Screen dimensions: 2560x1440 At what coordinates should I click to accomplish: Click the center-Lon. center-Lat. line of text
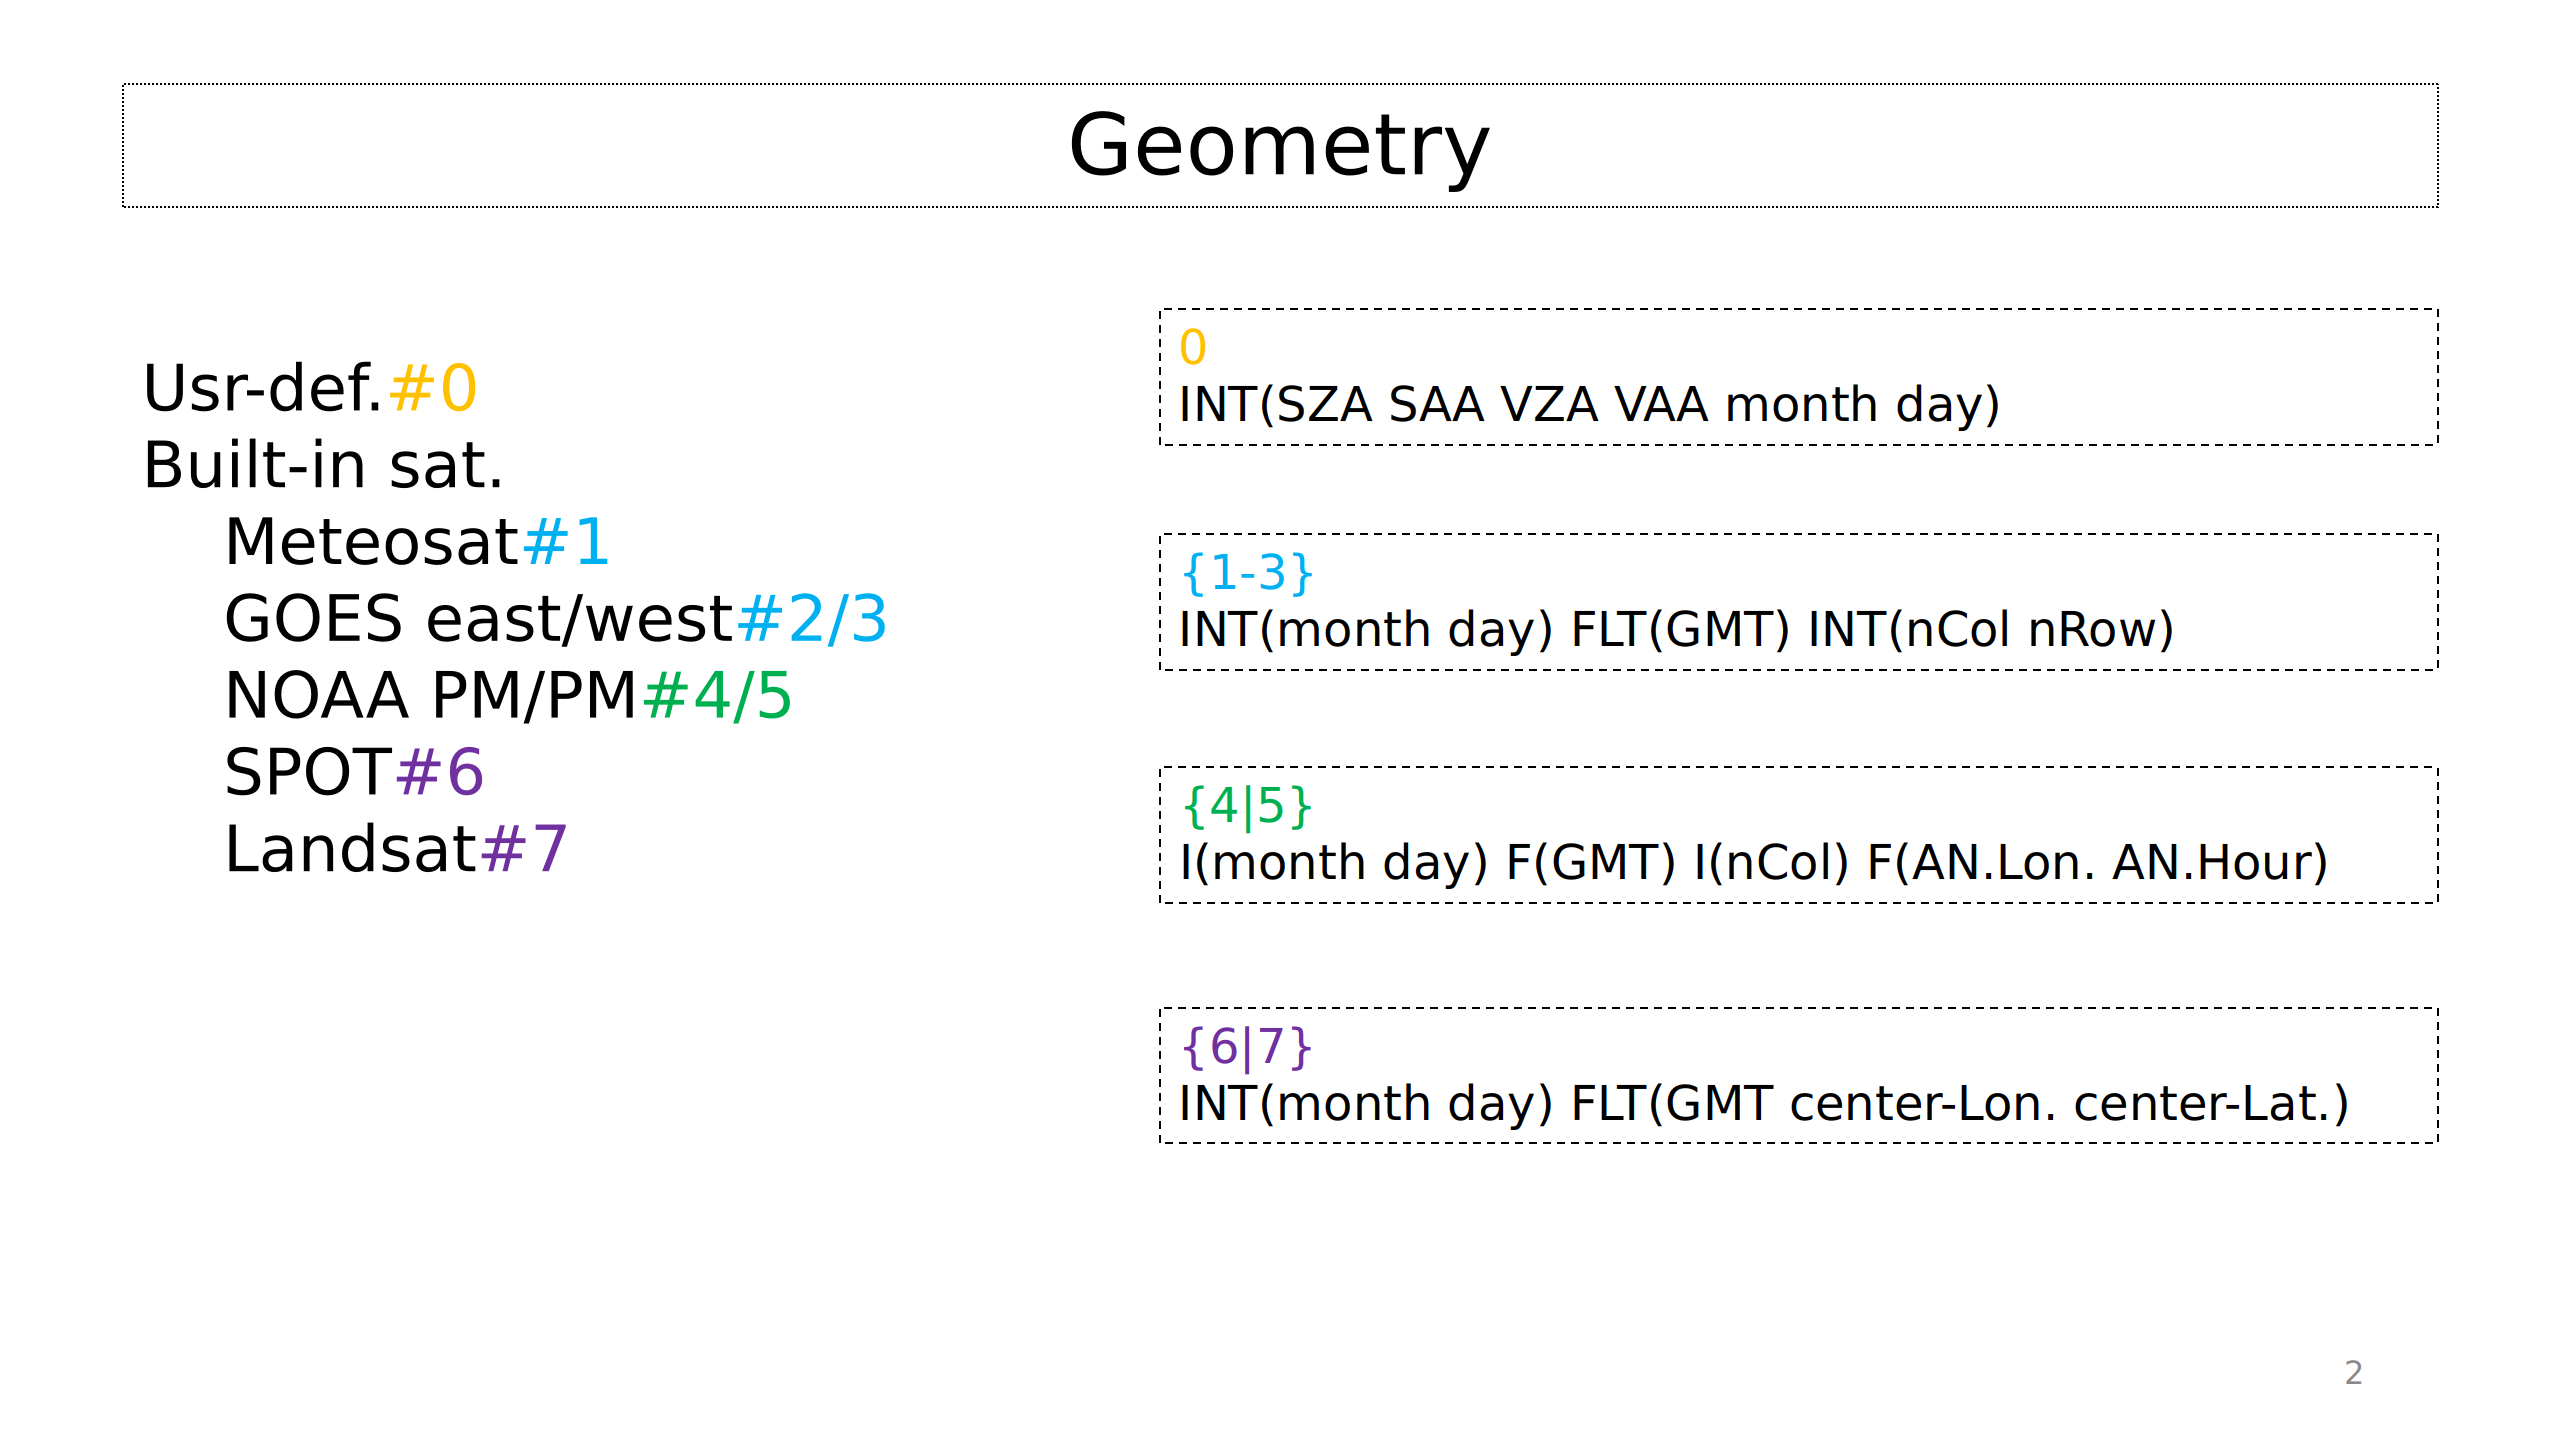(2067, 1104)
